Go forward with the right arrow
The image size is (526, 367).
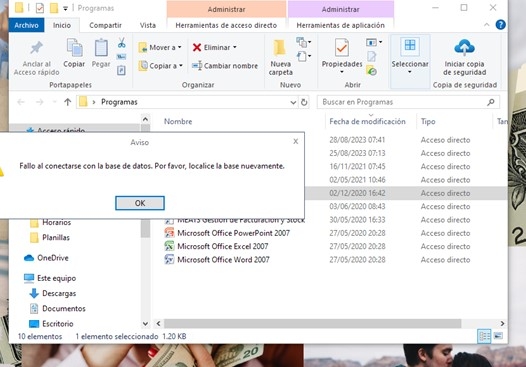pos(40,102)
